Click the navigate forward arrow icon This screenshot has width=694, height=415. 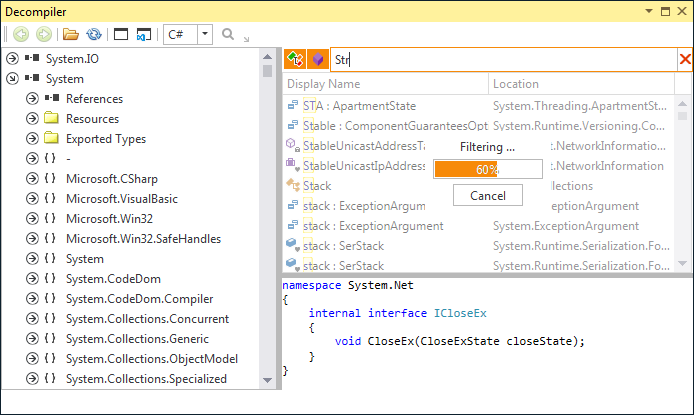click(x=44, y=34)
